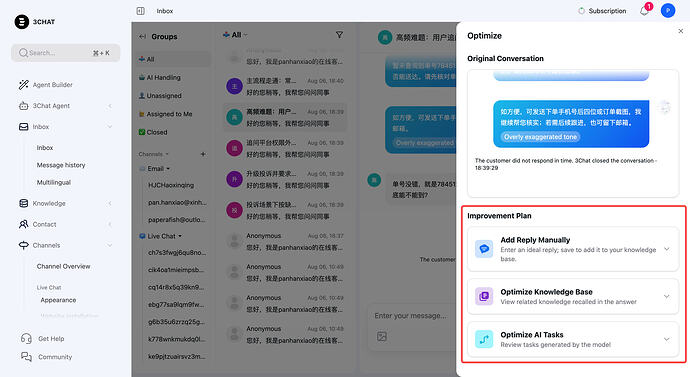This screenshot has width=690, height=377.
Task: Click the Add Reply Manually chat icon
Action: click(x=484, y=249)
